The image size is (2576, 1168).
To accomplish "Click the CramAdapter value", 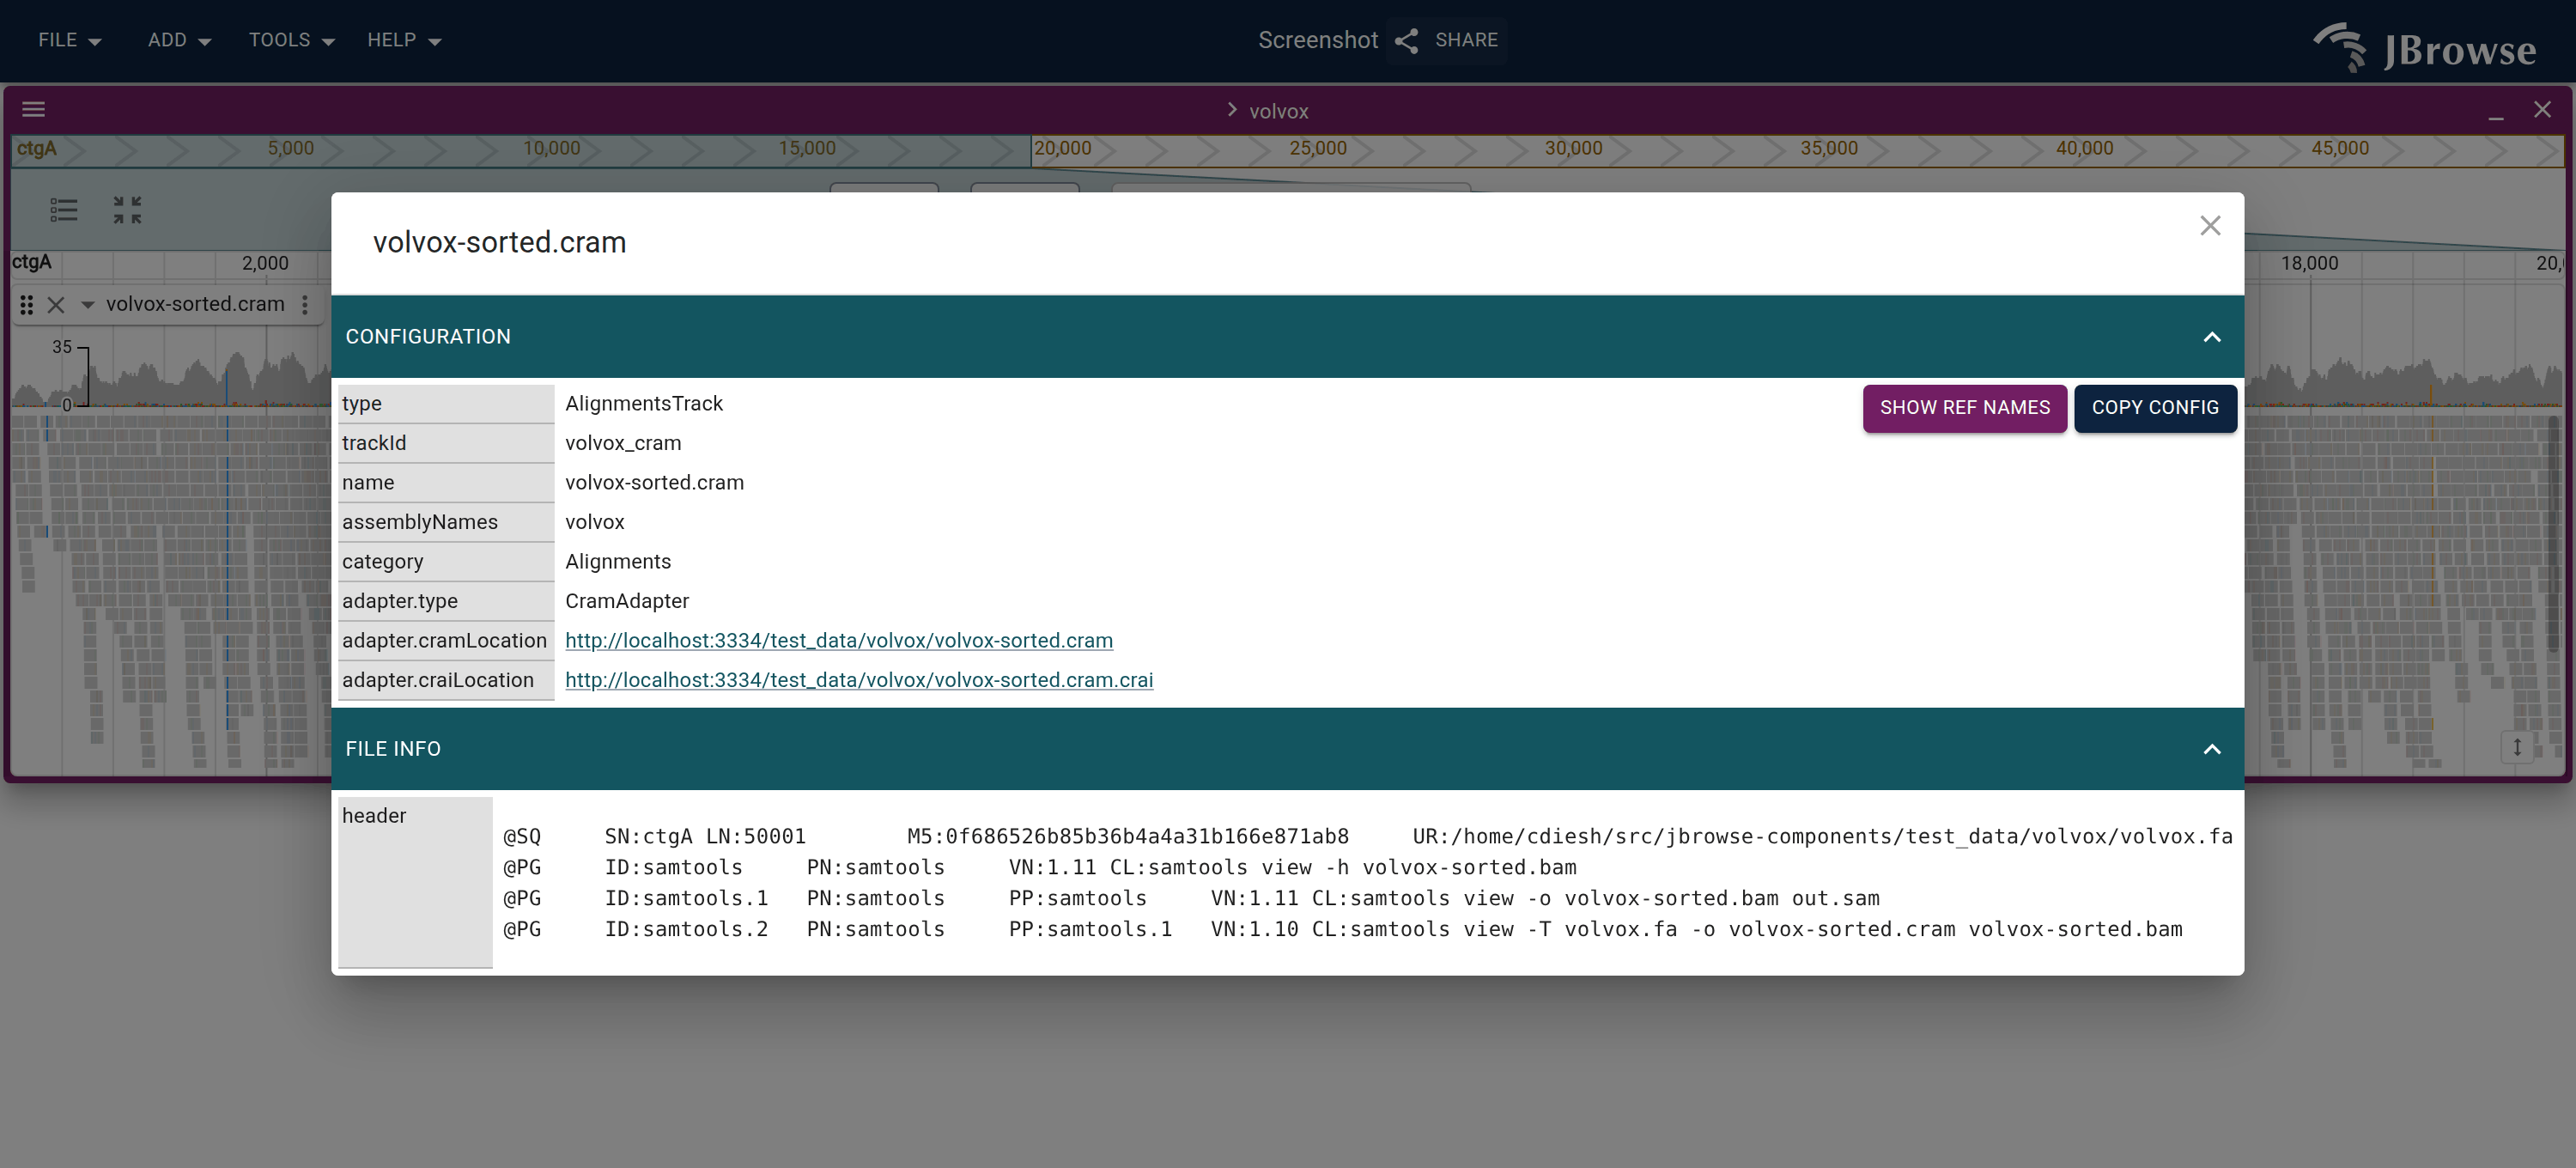I will click(x=626, y=601).
